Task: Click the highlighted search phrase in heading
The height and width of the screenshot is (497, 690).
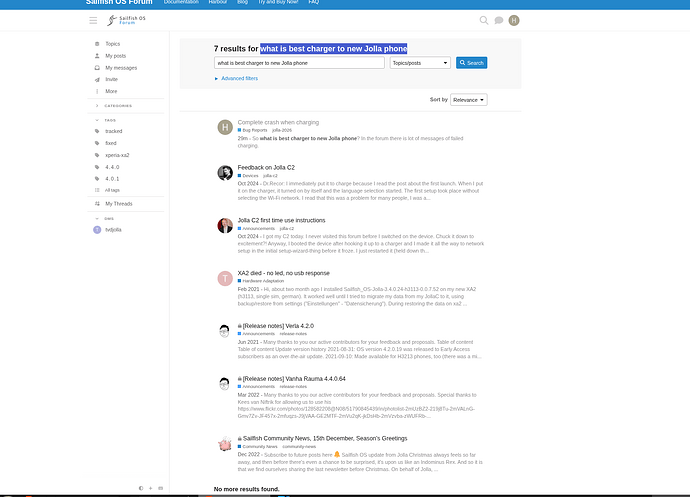Action: pyautogui.click(x=334, y=48)
